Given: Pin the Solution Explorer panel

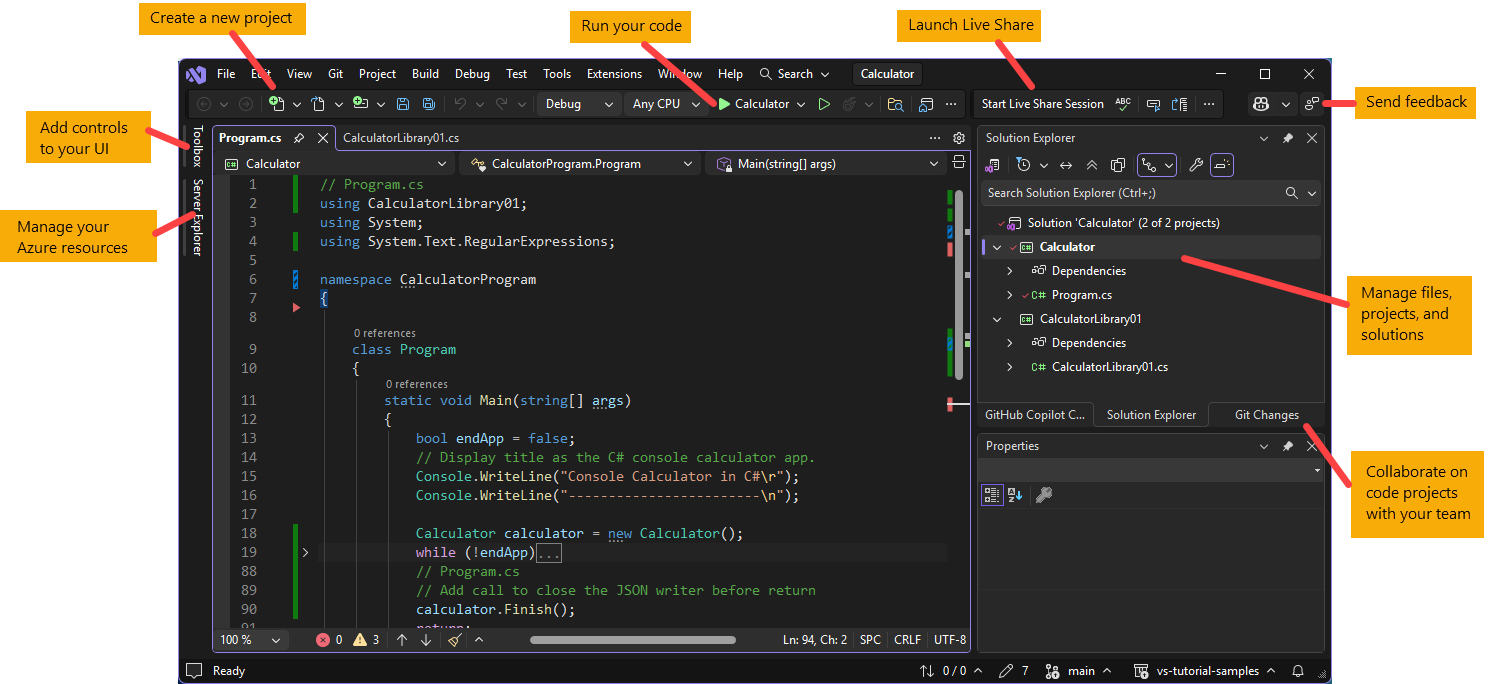Looking at the screenshot, I should 1288,137.
